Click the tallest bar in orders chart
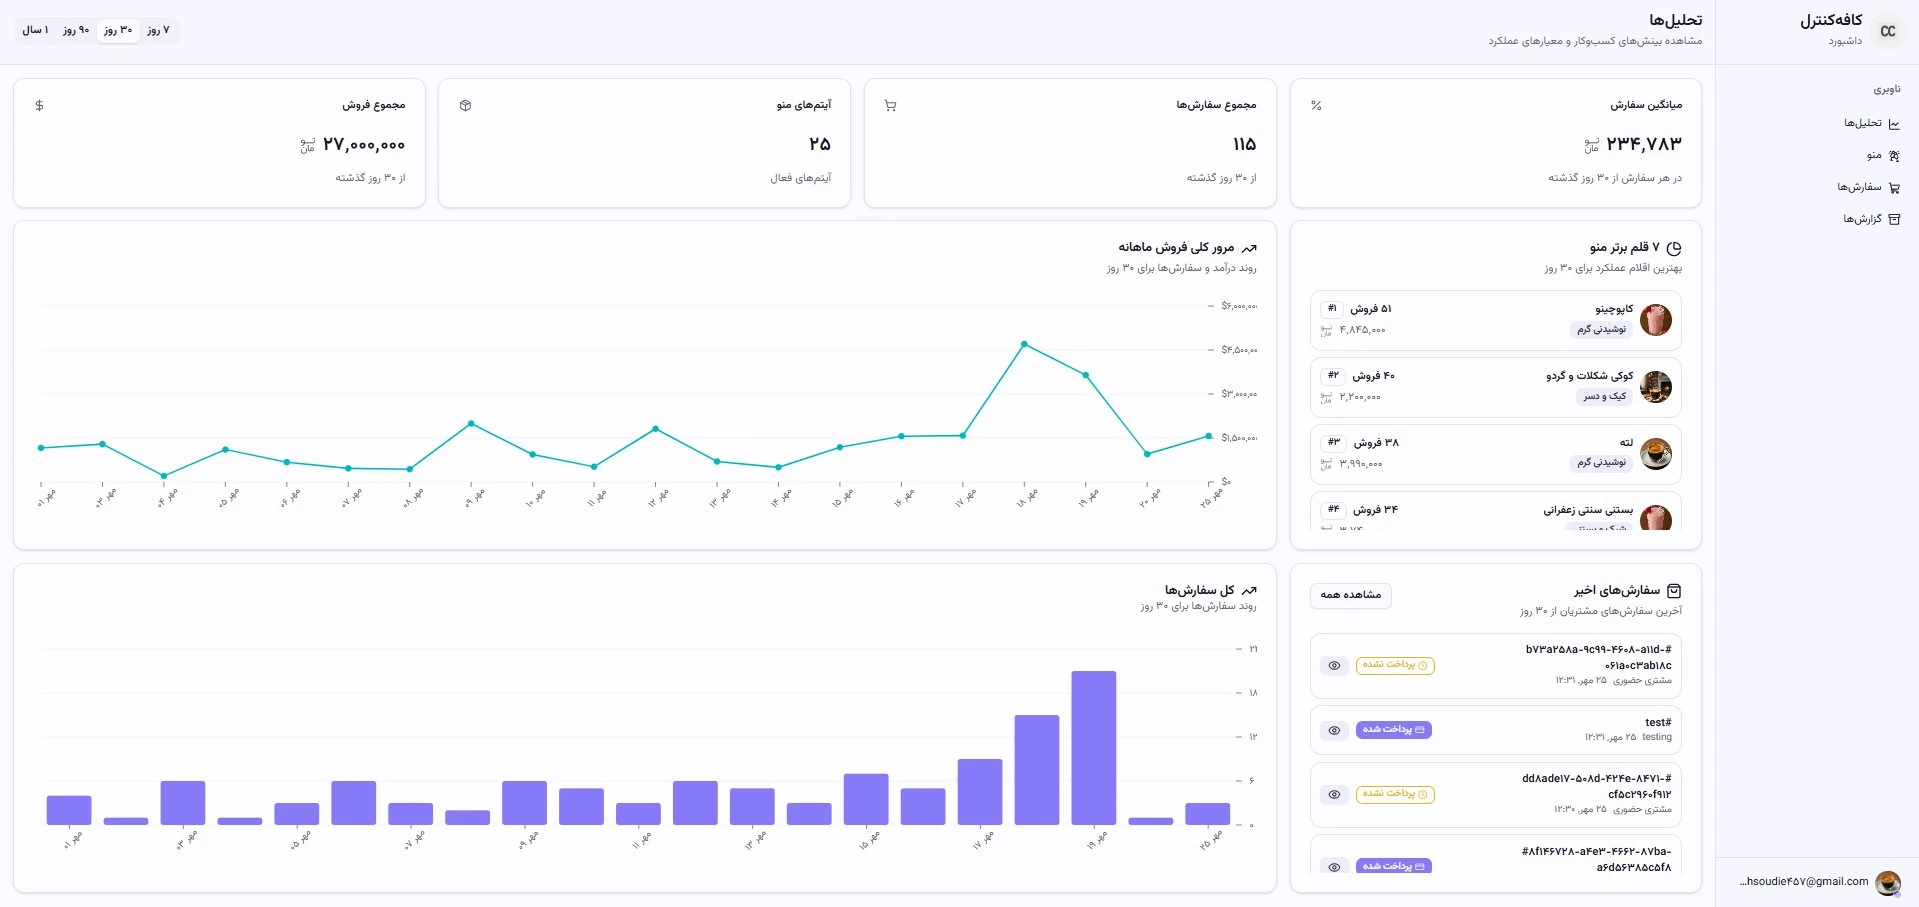Viewport: 1919px width, 907px height. 1093,747
